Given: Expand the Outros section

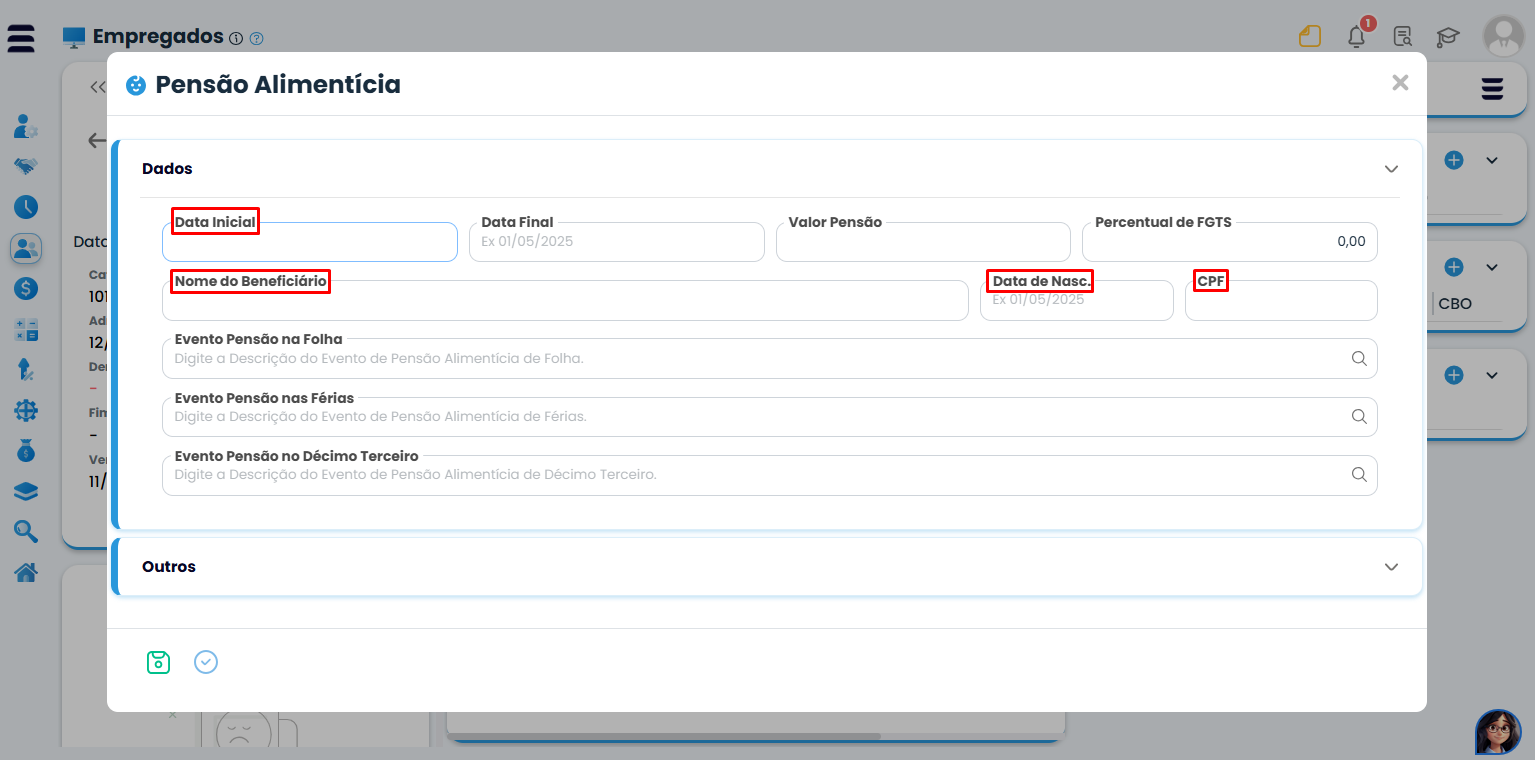Looking at the screenshot, I should coord(1391,567).
